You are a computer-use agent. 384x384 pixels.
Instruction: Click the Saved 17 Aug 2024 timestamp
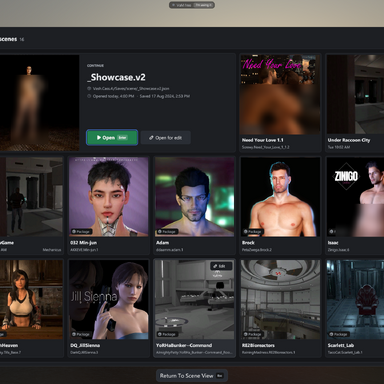coord(165,96)
